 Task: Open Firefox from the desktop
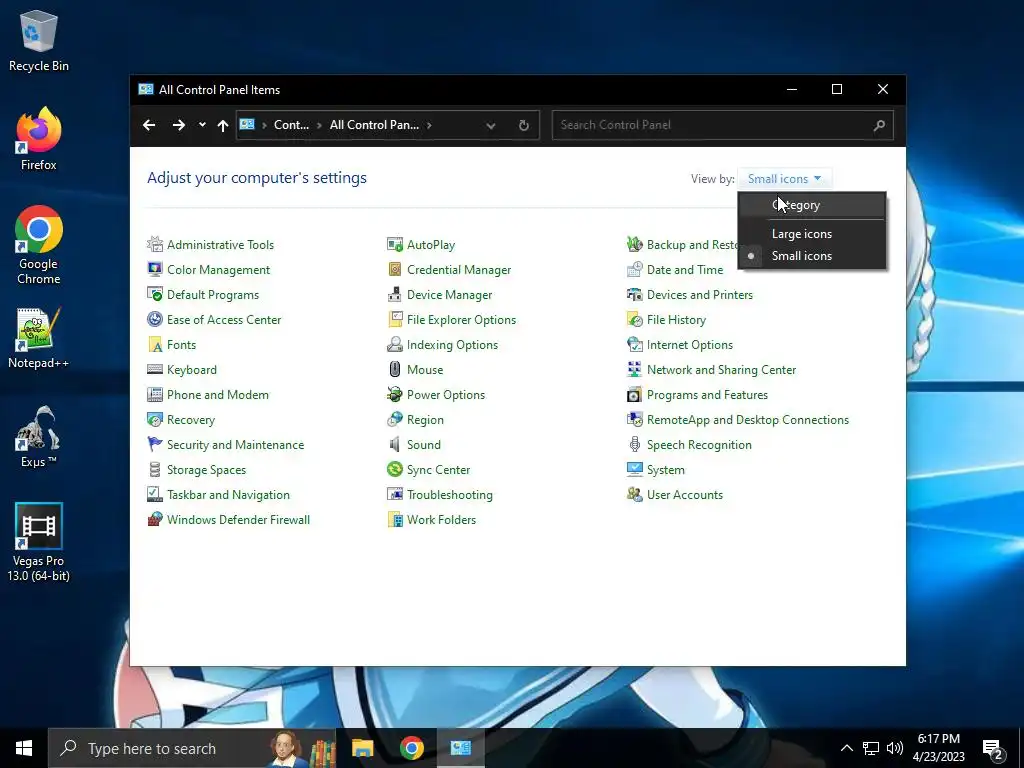click(x=39, y=139)
